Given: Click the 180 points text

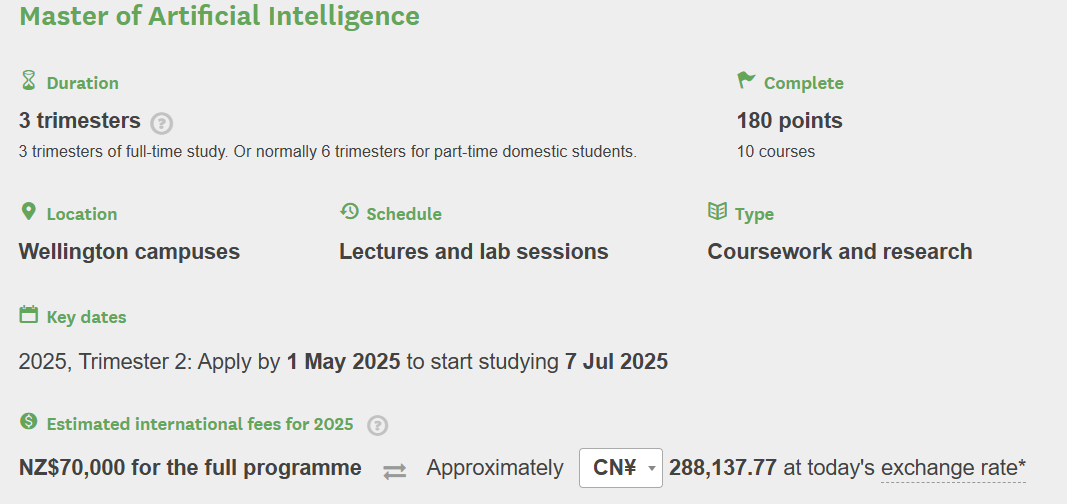Looking at the screenshot, I should tap(790, 121).
